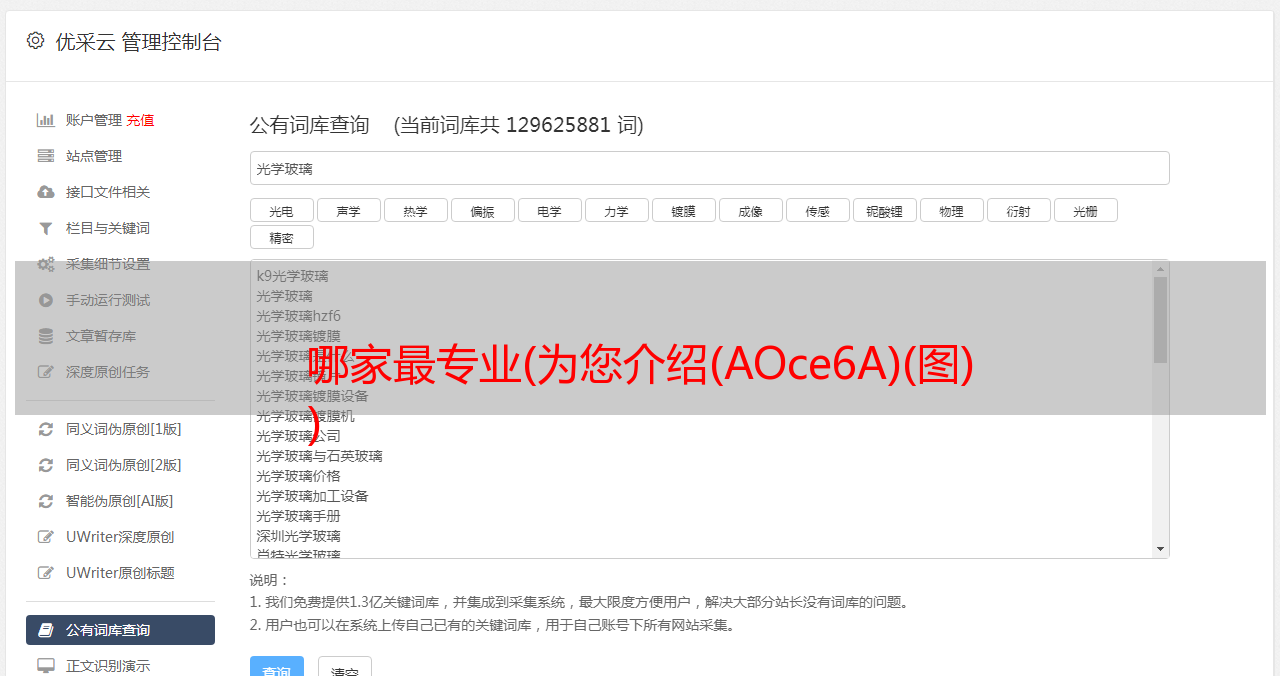Click the 衍射 tag button
The height and width of the screenshot is (676, 1280).
pos(1018,210)
